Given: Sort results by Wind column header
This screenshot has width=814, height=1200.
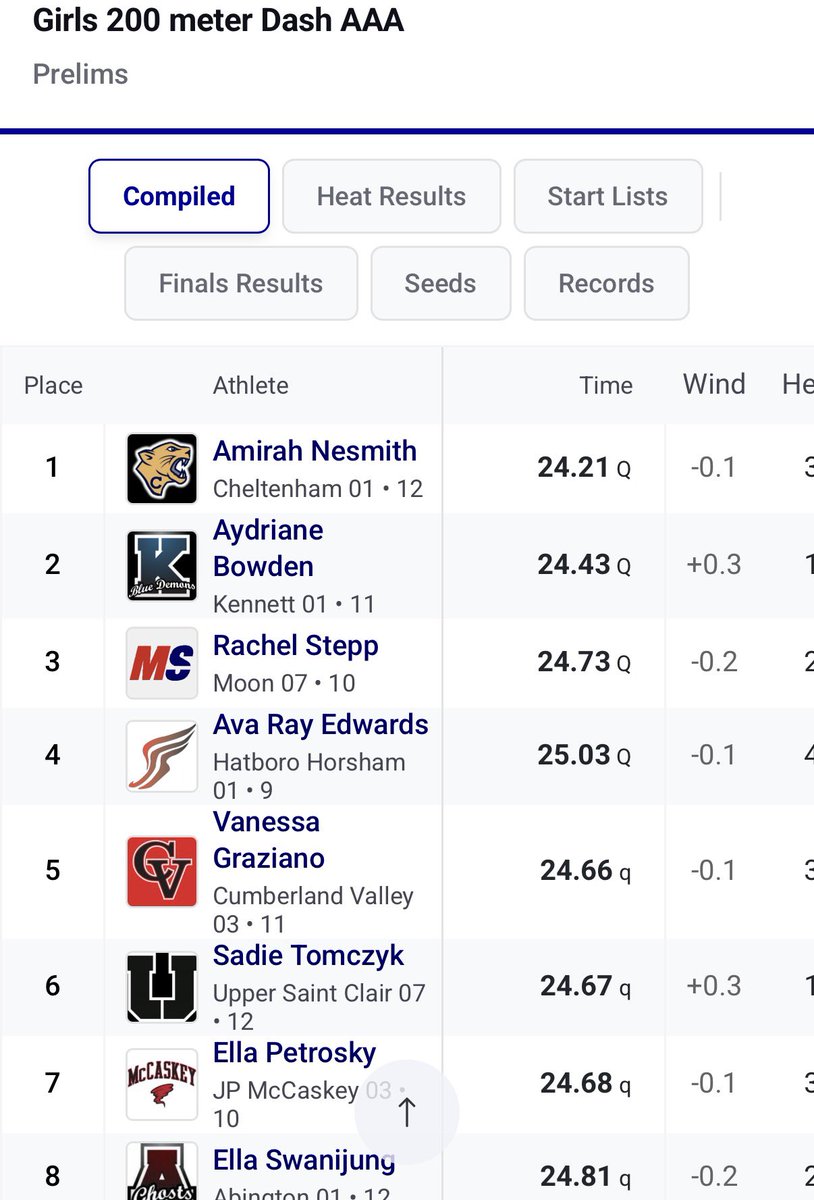Looking at the screenshot, I should [714, 384].
